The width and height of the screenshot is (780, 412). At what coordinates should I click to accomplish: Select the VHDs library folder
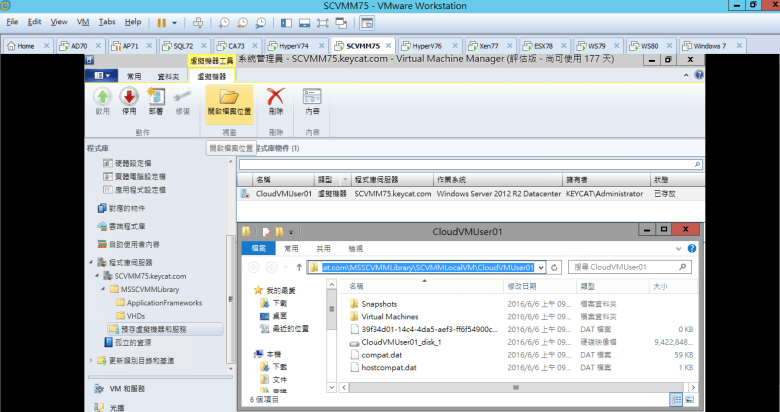point(138,314)
